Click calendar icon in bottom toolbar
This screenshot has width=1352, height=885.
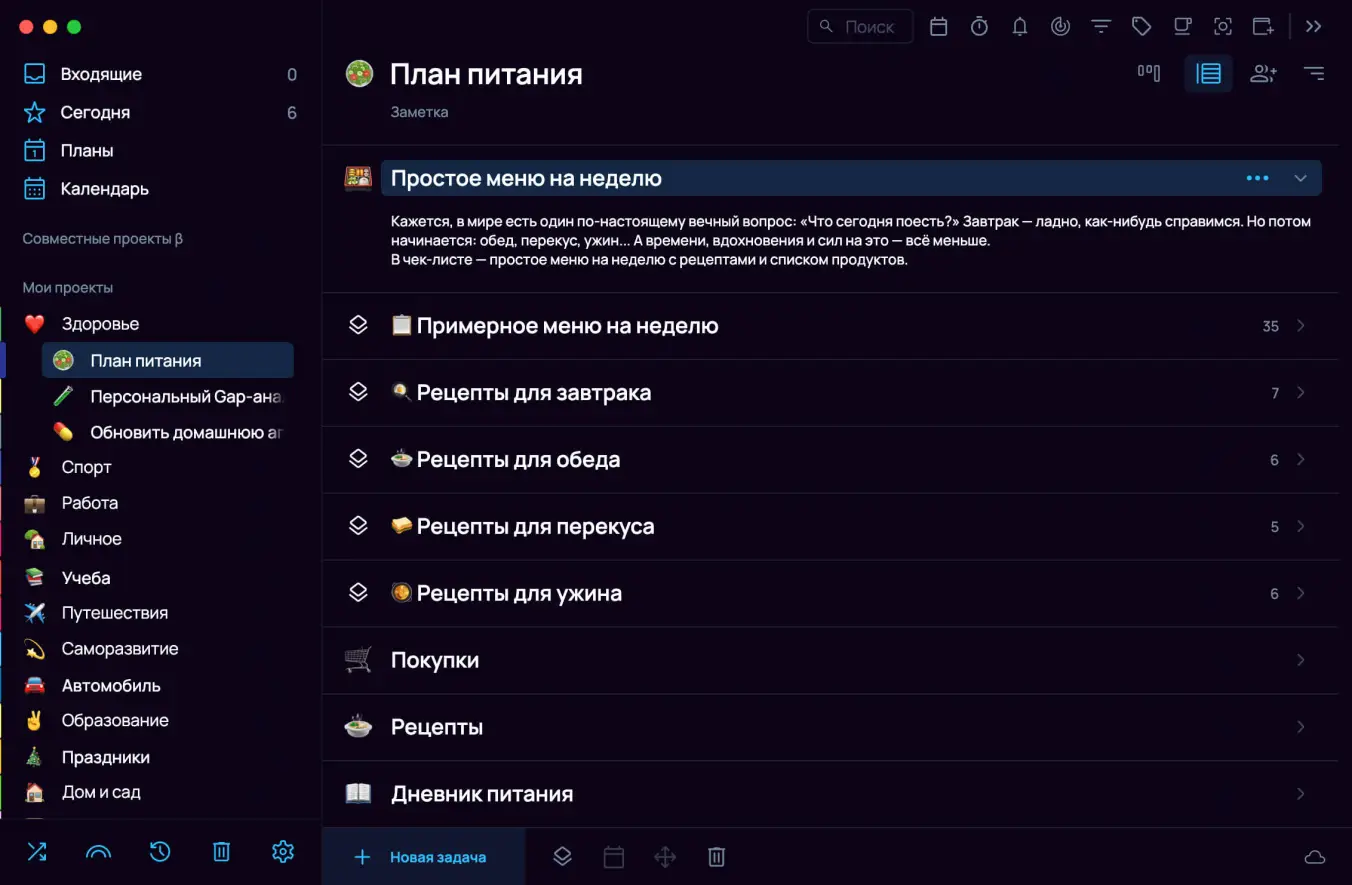pos(614,857)
